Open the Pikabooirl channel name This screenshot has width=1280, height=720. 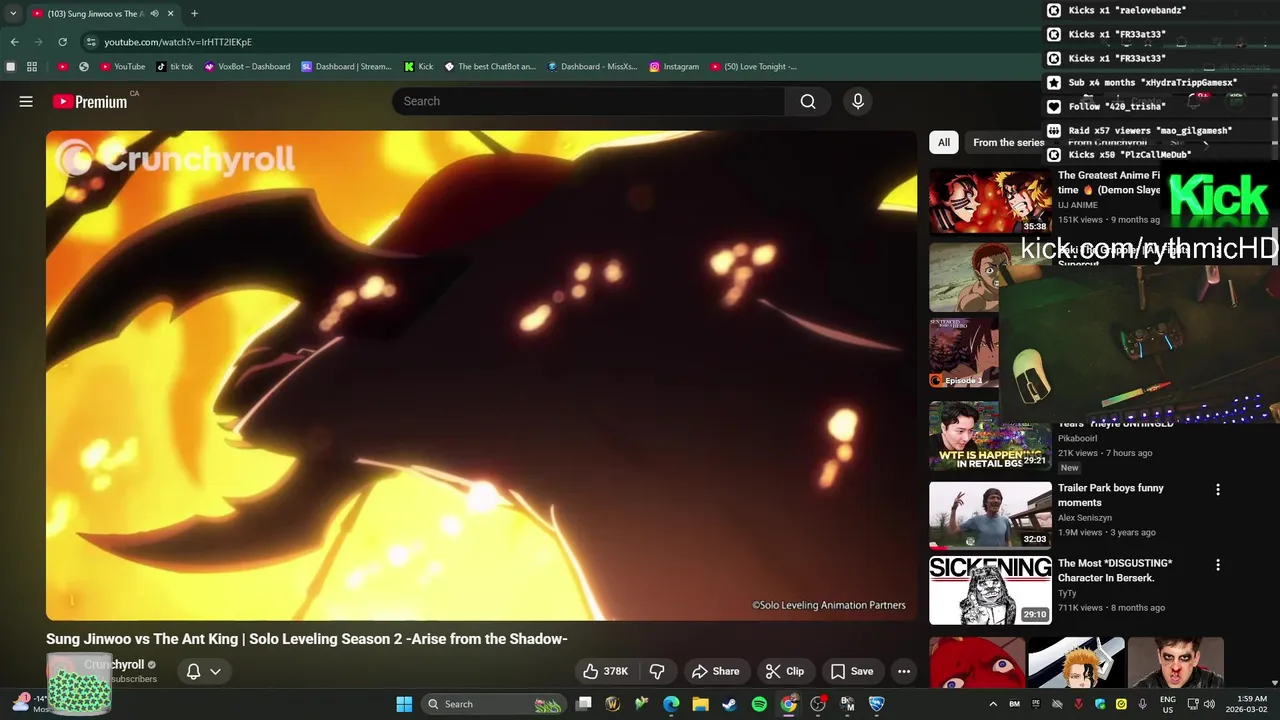1077,438
